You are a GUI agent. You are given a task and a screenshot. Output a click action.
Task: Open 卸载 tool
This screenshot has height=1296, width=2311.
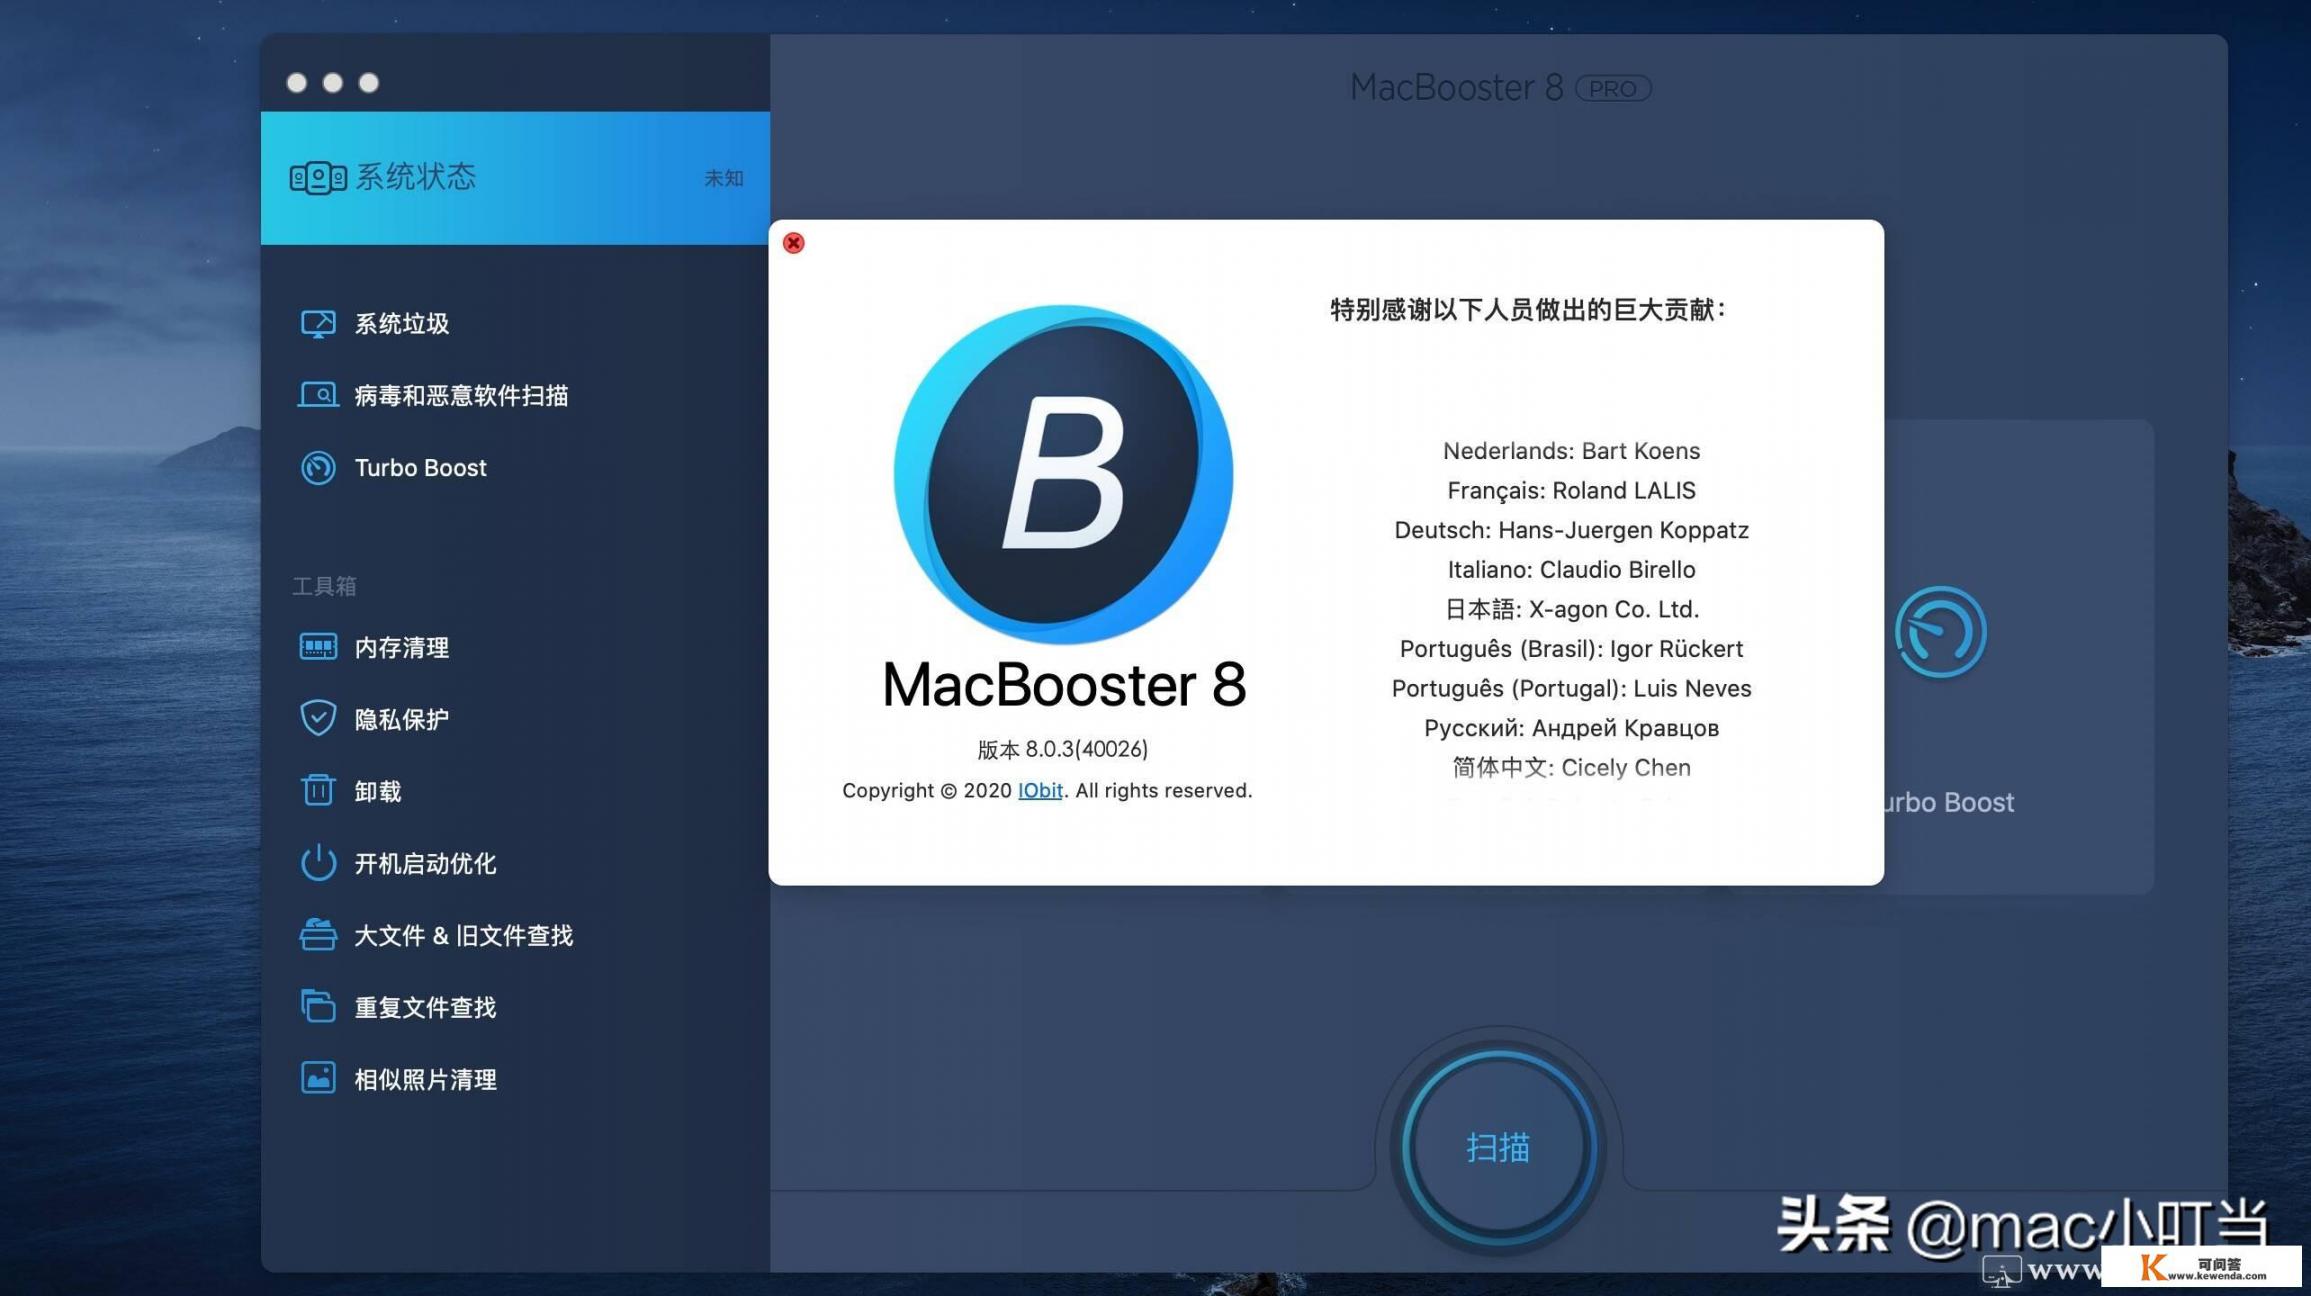coord(378,791)
